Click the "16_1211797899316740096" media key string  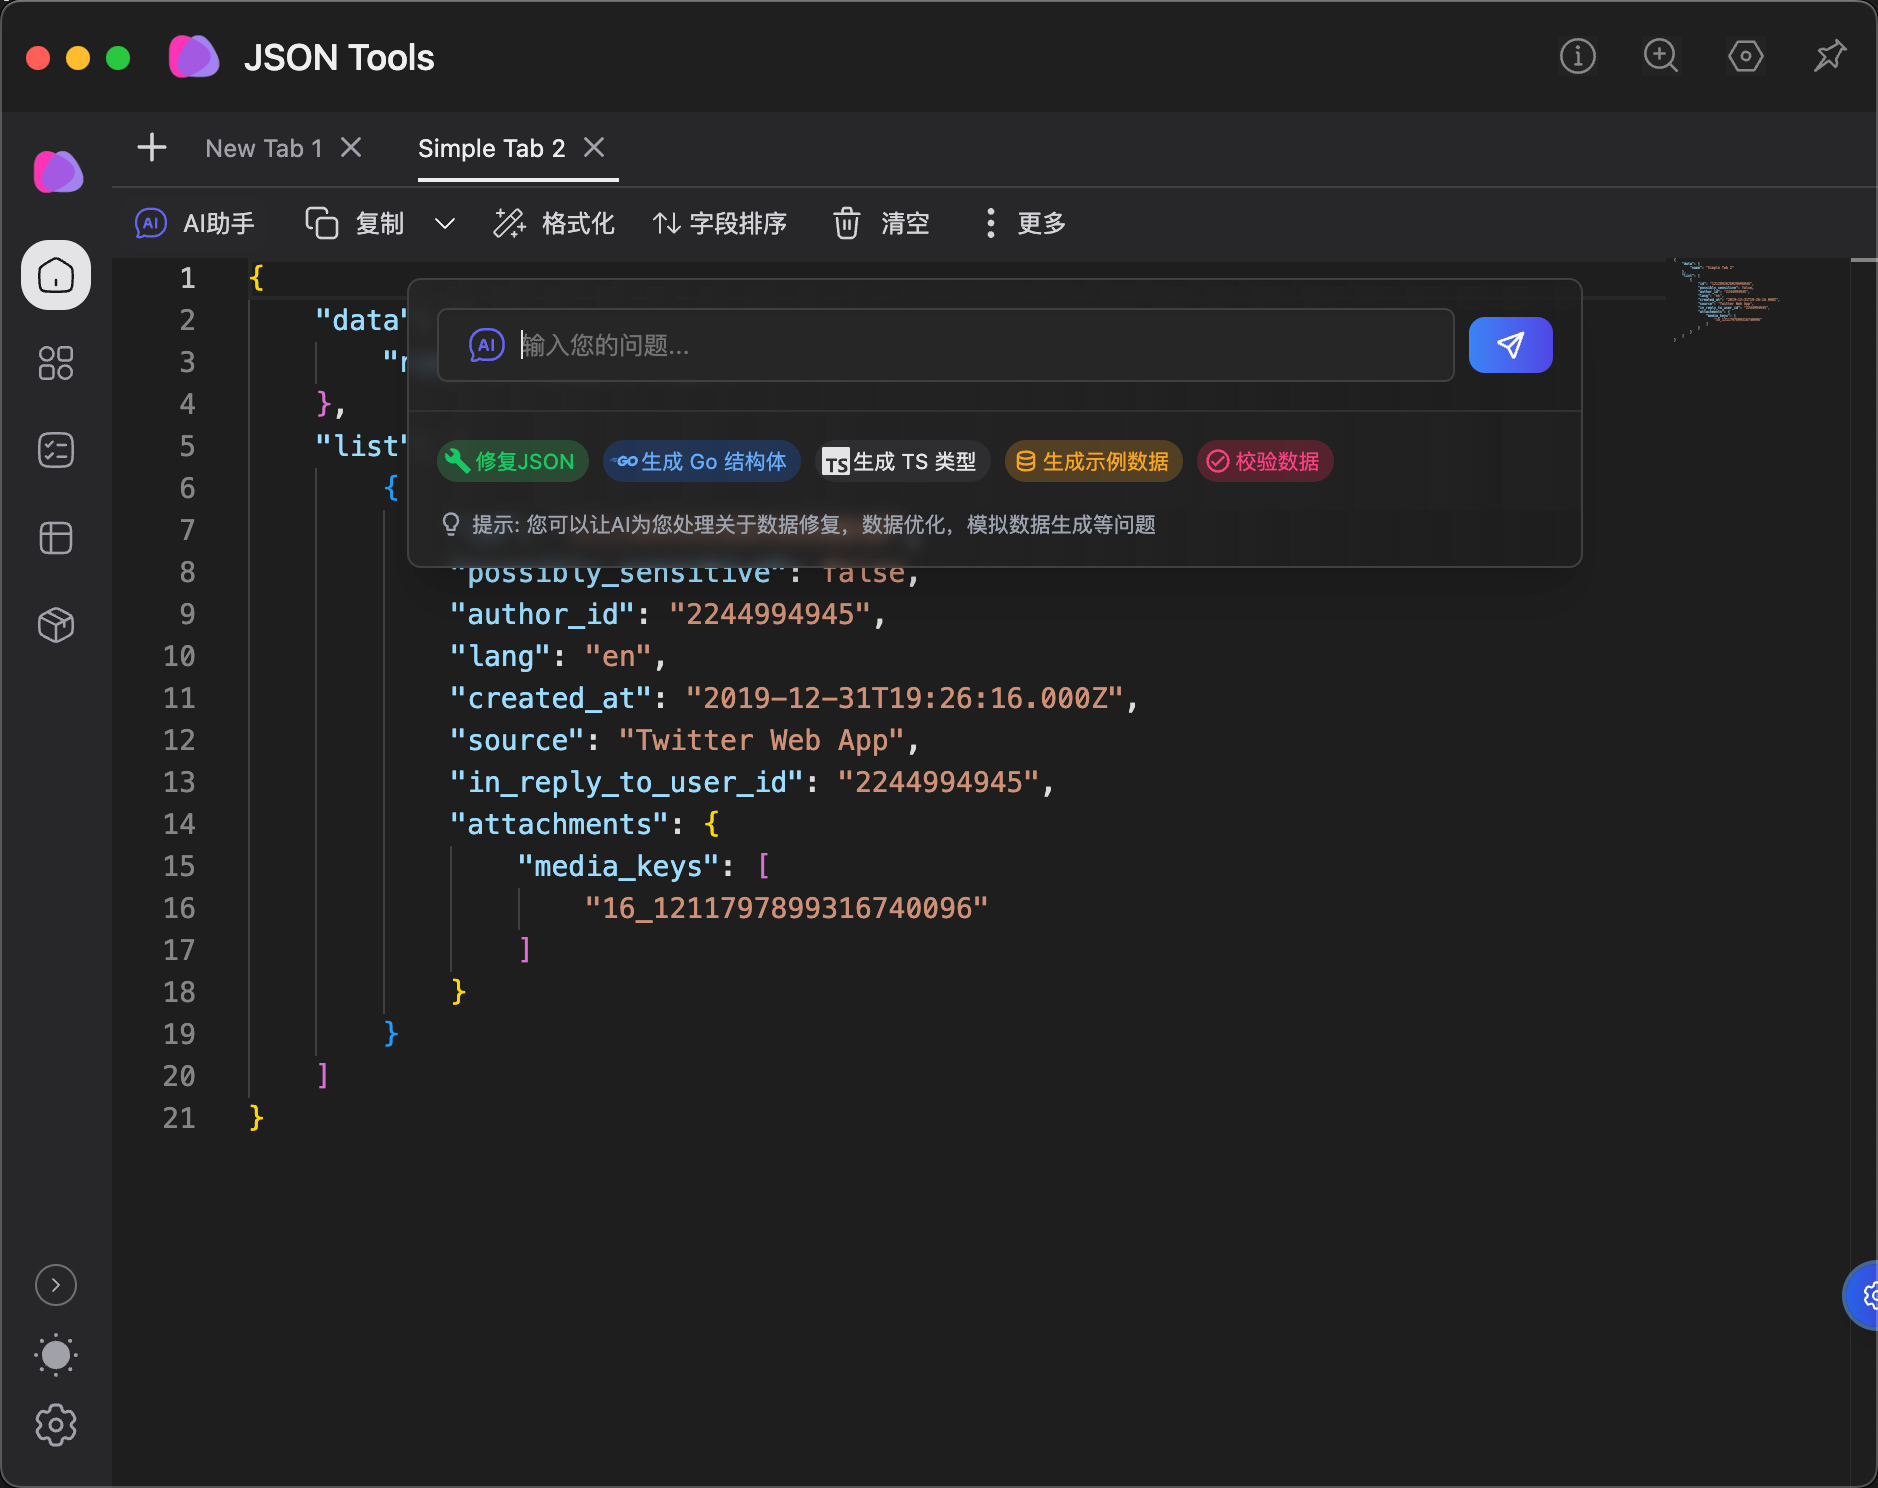[786, 908]
